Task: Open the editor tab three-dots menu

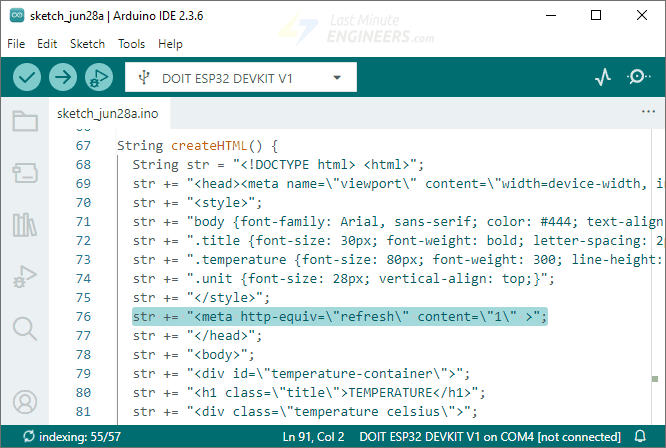Action: click(x=647, y=112)
